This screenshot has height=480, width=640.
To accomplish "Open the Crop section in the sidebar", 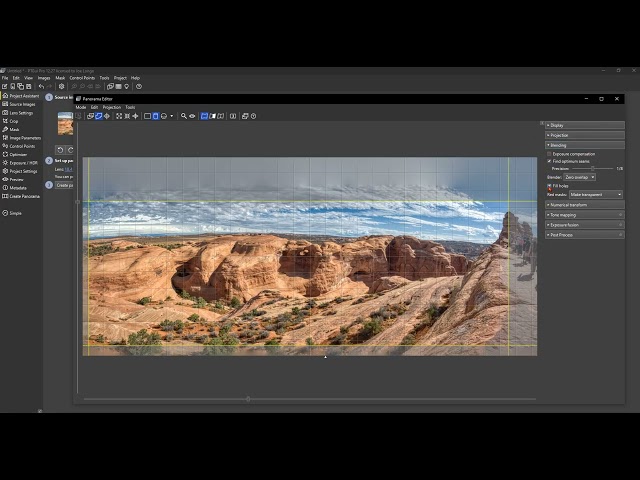I will [11, 121].
